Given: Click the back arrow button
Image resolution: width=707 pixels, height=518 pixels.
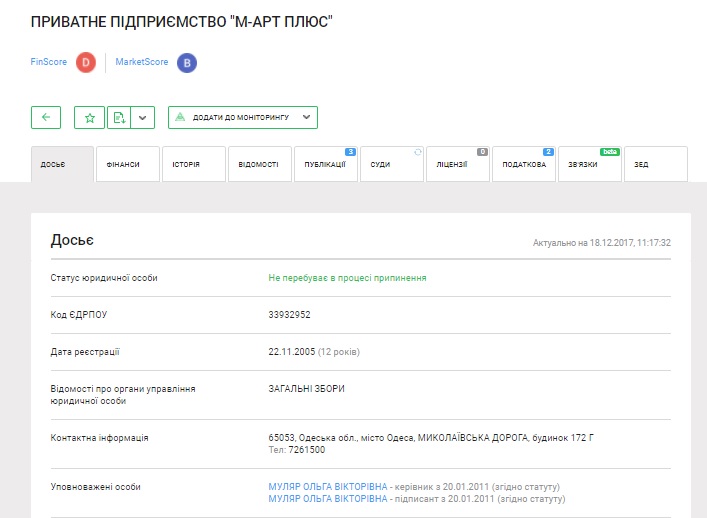Looking at the screenshot, I should click(46, 118).
